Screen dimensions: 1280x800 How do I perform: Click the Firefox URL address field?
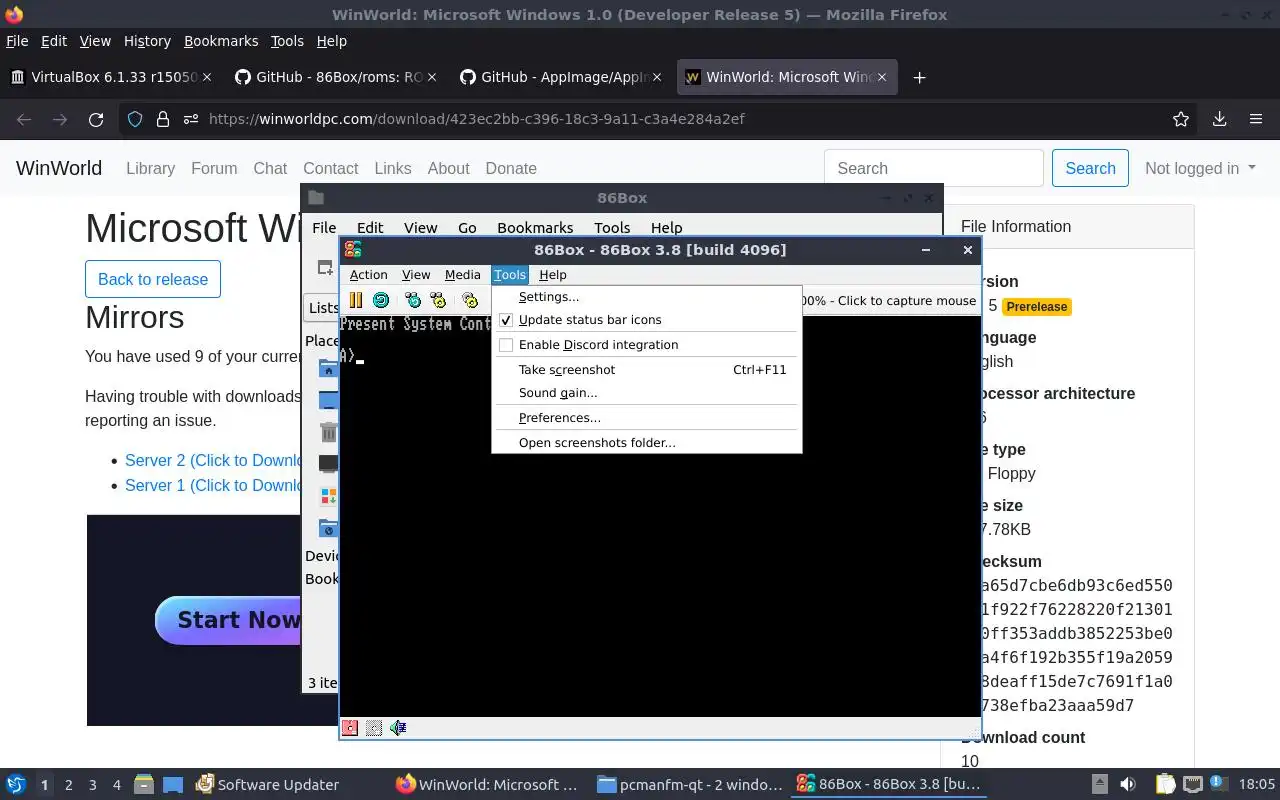[660, 119]
